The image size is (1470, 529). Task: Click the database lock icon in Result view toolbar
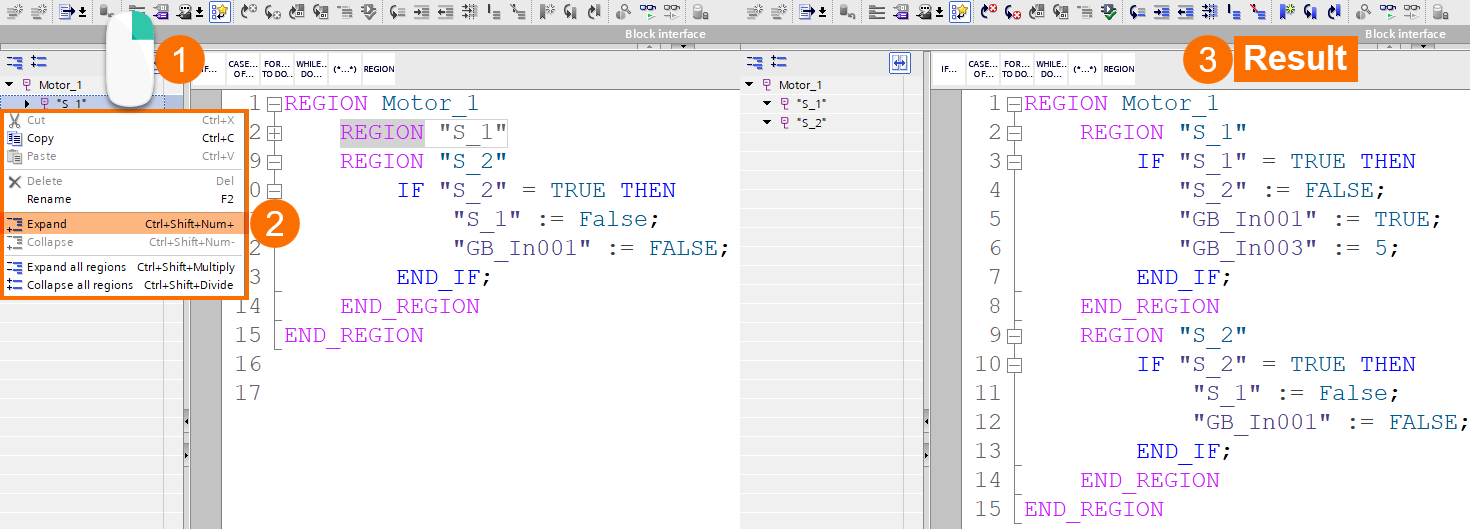[1443, 11]
